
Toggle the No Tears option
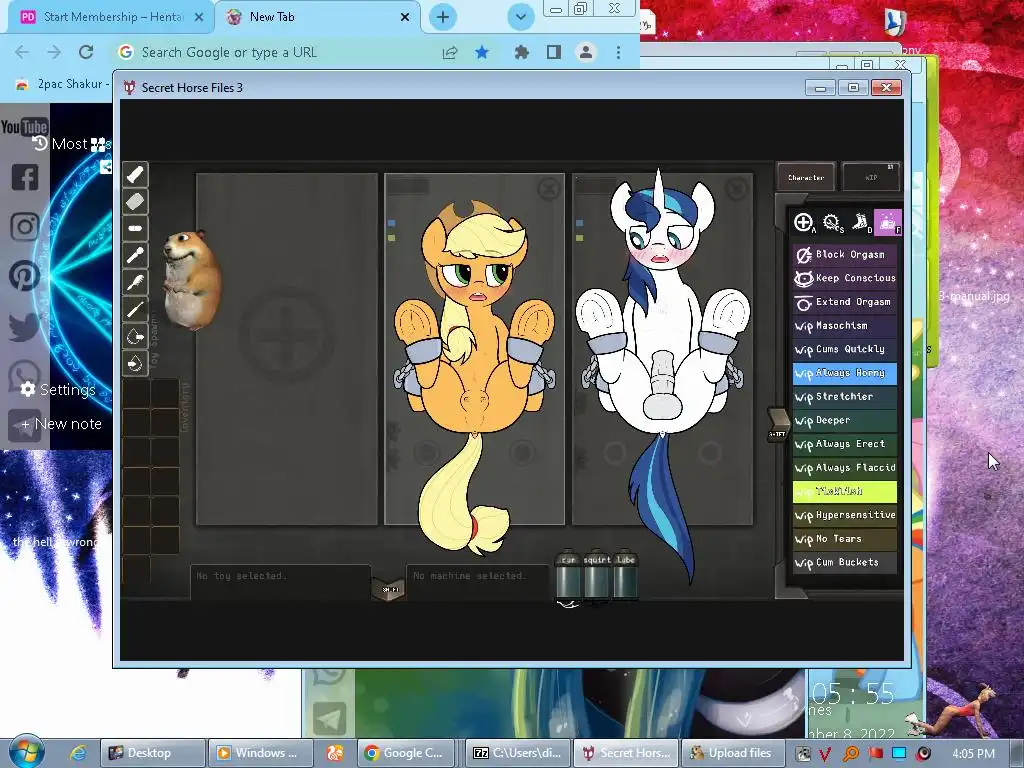point(844,539)
